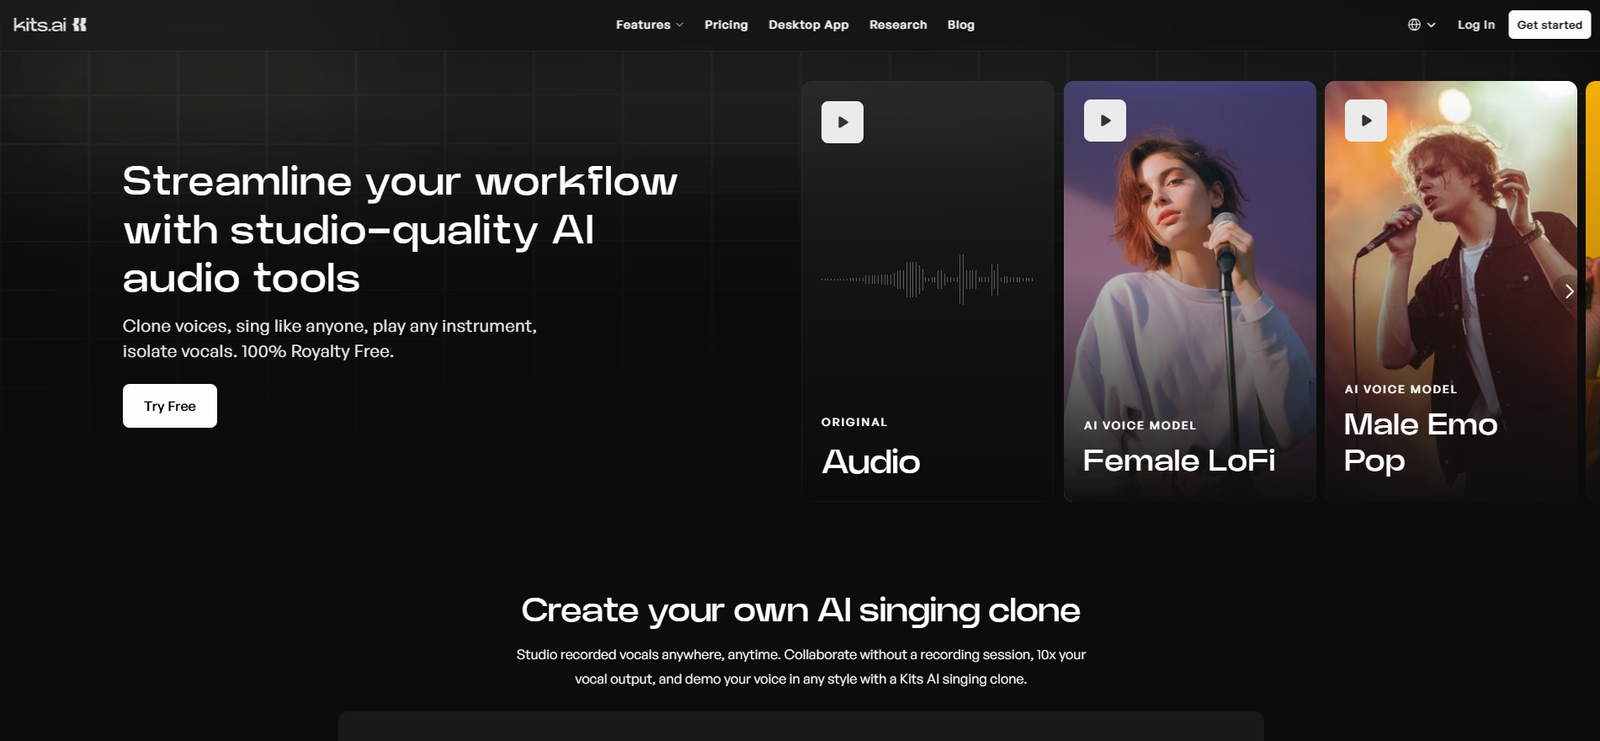Click the Log In link

click(x=1475, y=25)
